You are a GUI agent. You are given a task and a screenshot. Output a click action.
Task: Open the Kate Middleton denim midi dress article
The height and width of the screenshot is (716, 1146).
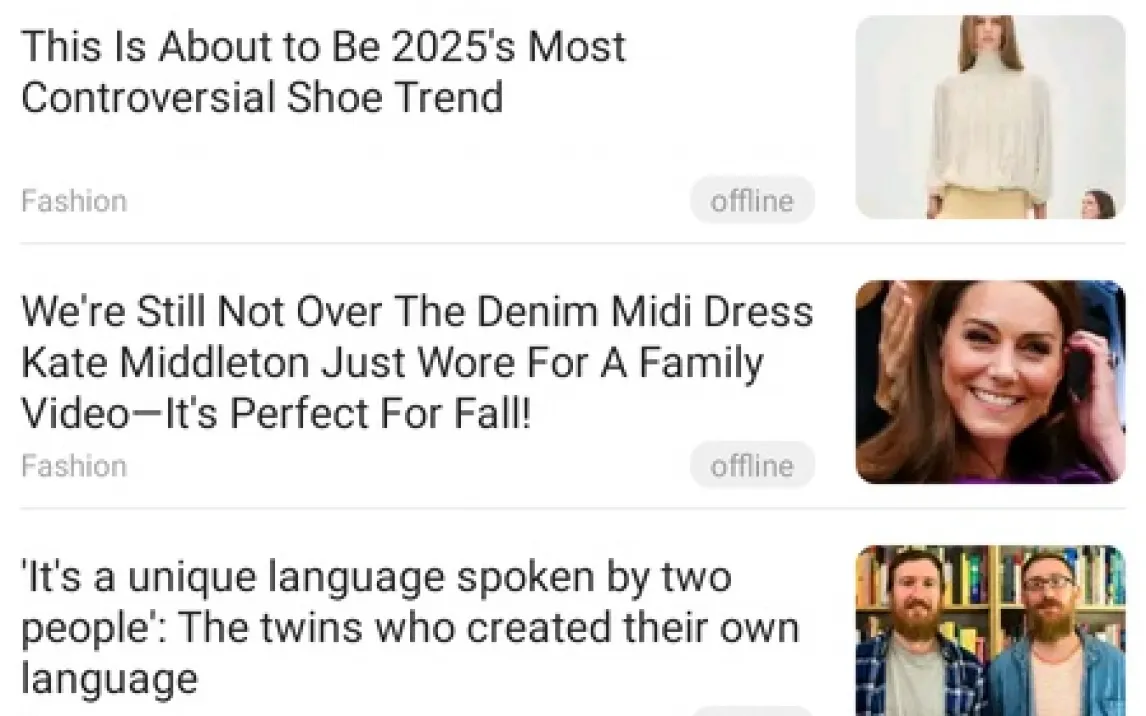point(416,362)
